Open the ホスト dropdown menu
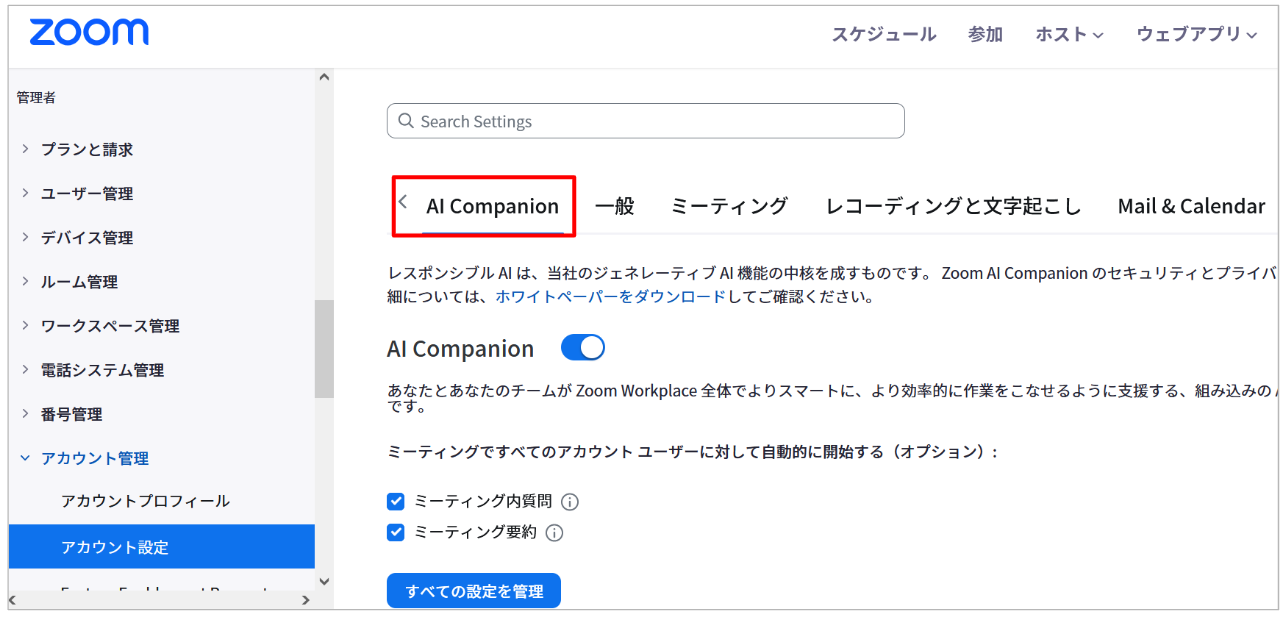Viewport: 1285px width, 620px height. 1069,34
